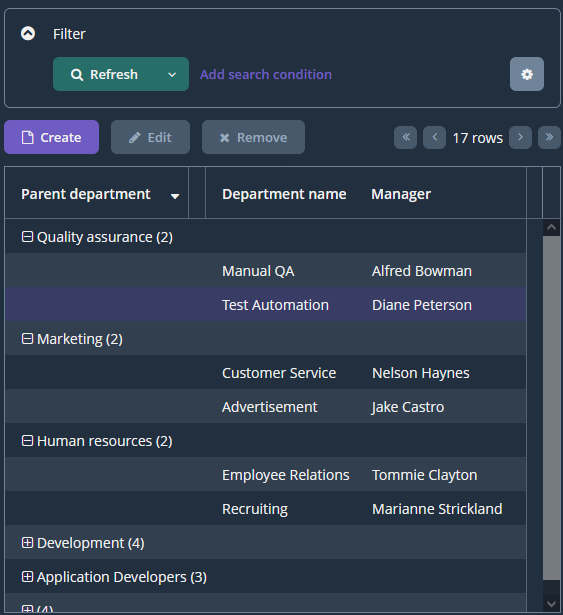Image resolution: width=563 pixels, height=615 pixels.
Task: Collapse the Human resources group
Action: click(x=27, y=440)
